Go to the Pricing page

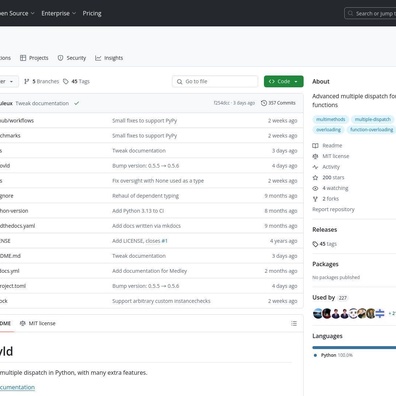(x=92, y=13)
